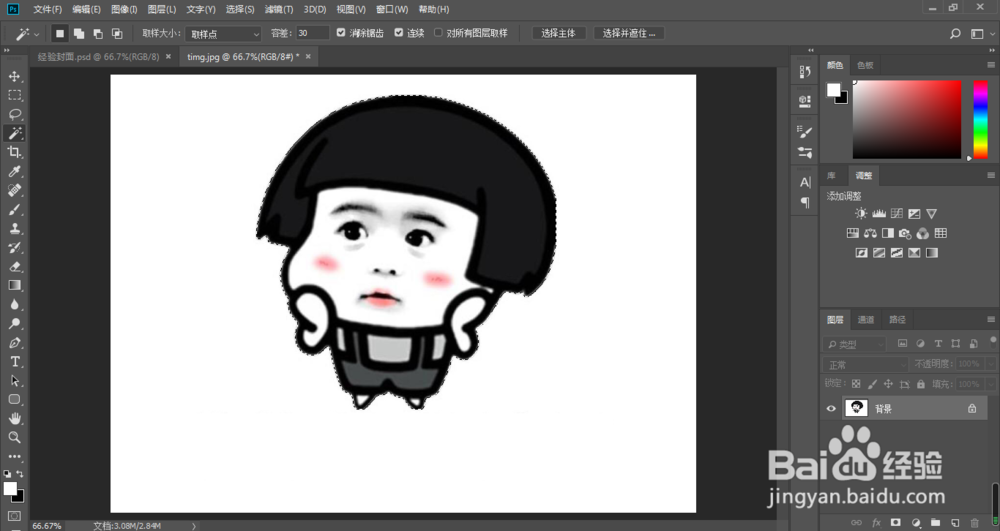Select the Pen tool
The image size is (1000, 531).
(x=14, y=343)
